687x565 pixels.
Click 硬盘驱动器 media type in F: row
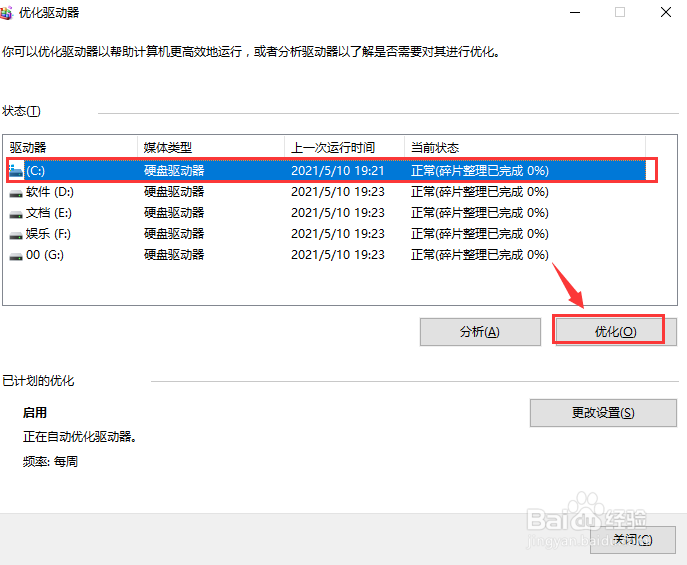pos(174,233)
